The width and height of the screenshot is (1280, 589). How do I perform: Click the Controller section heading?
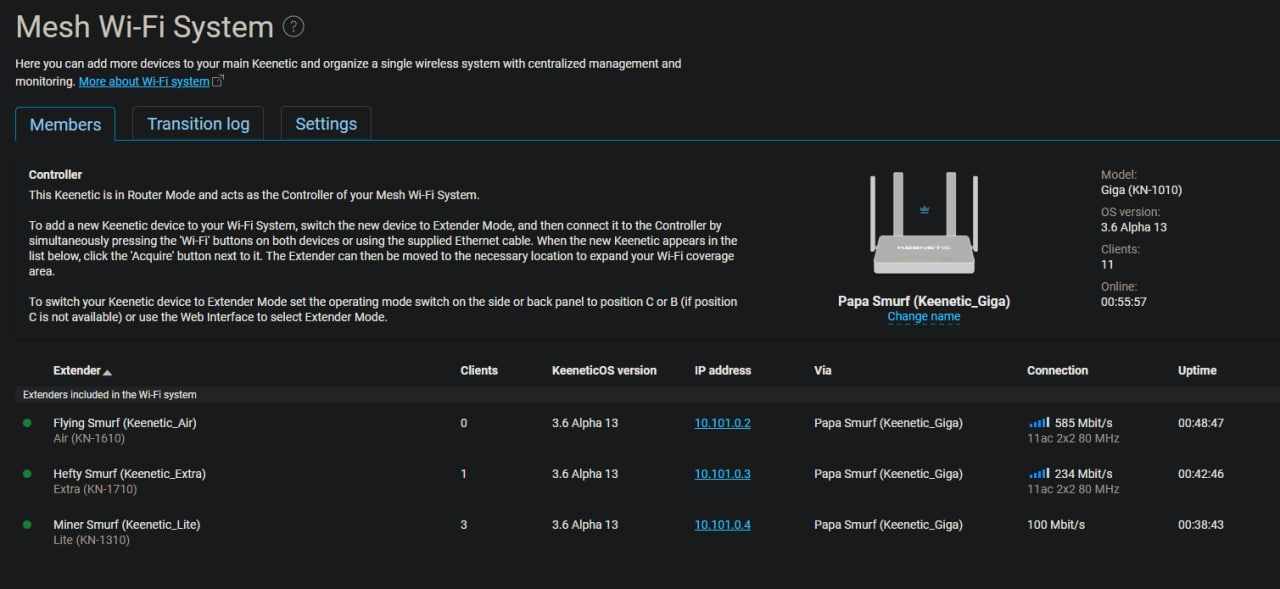click(x=55, y=175)
